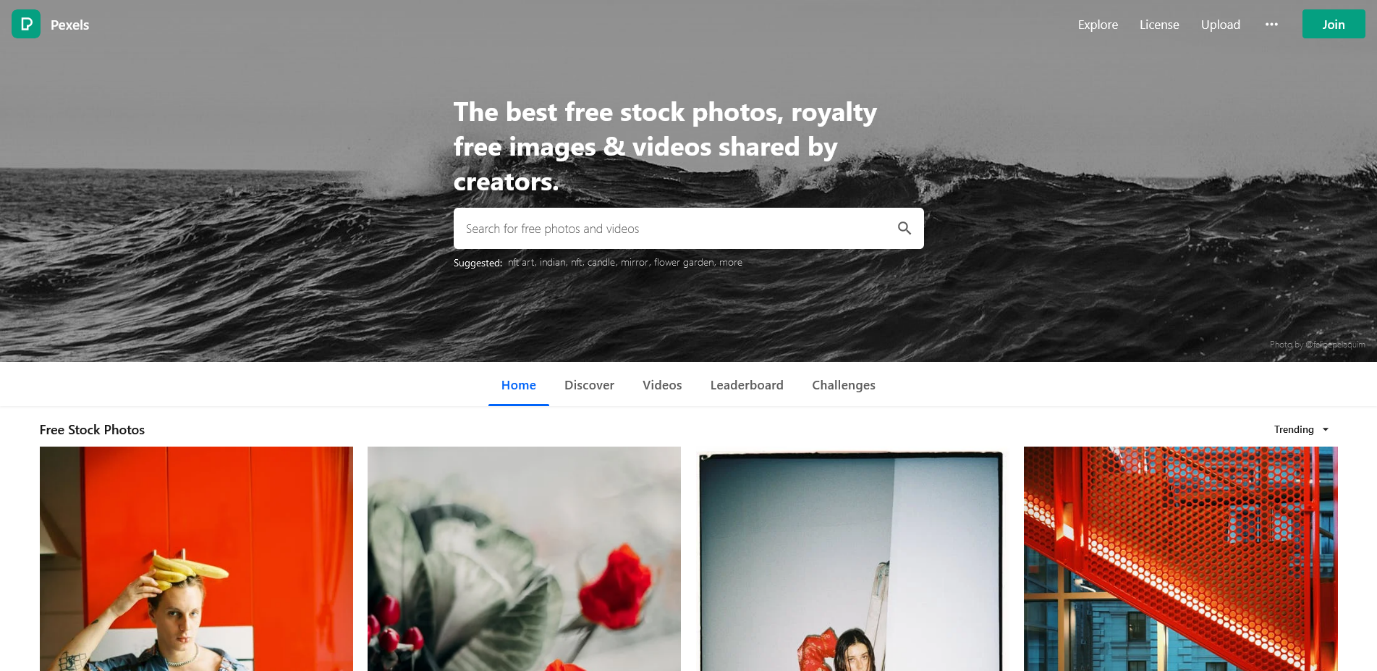This screenshot has height=671, width=1377.
Task: Go to the Leaderboard tab
Action: click(x=747, y=385)
